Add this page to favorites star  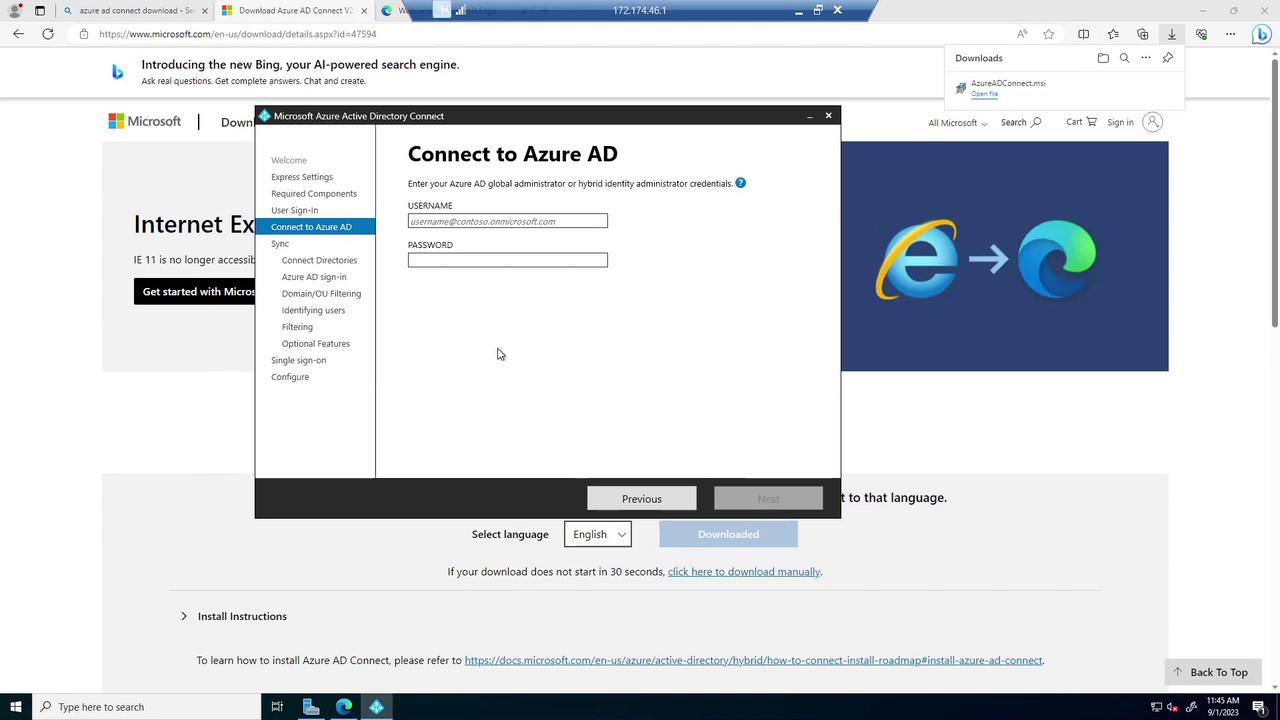[1048, 34]
